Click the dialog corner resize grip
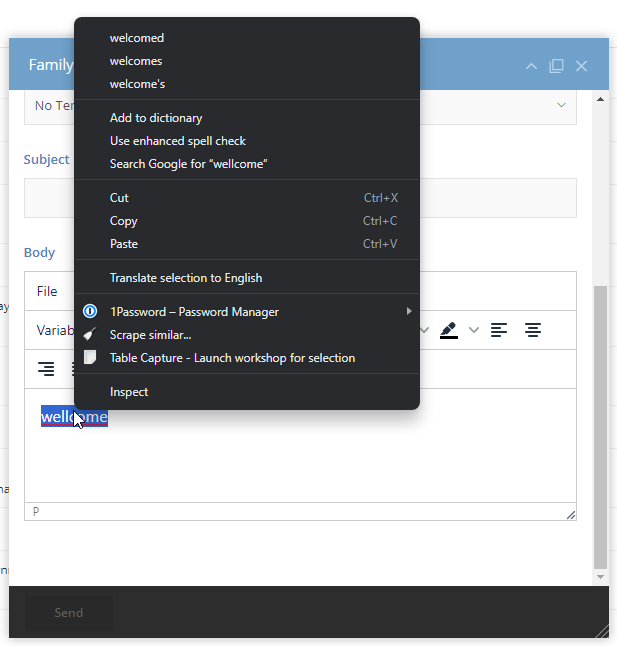617x646 pixels. pos(602,631)
